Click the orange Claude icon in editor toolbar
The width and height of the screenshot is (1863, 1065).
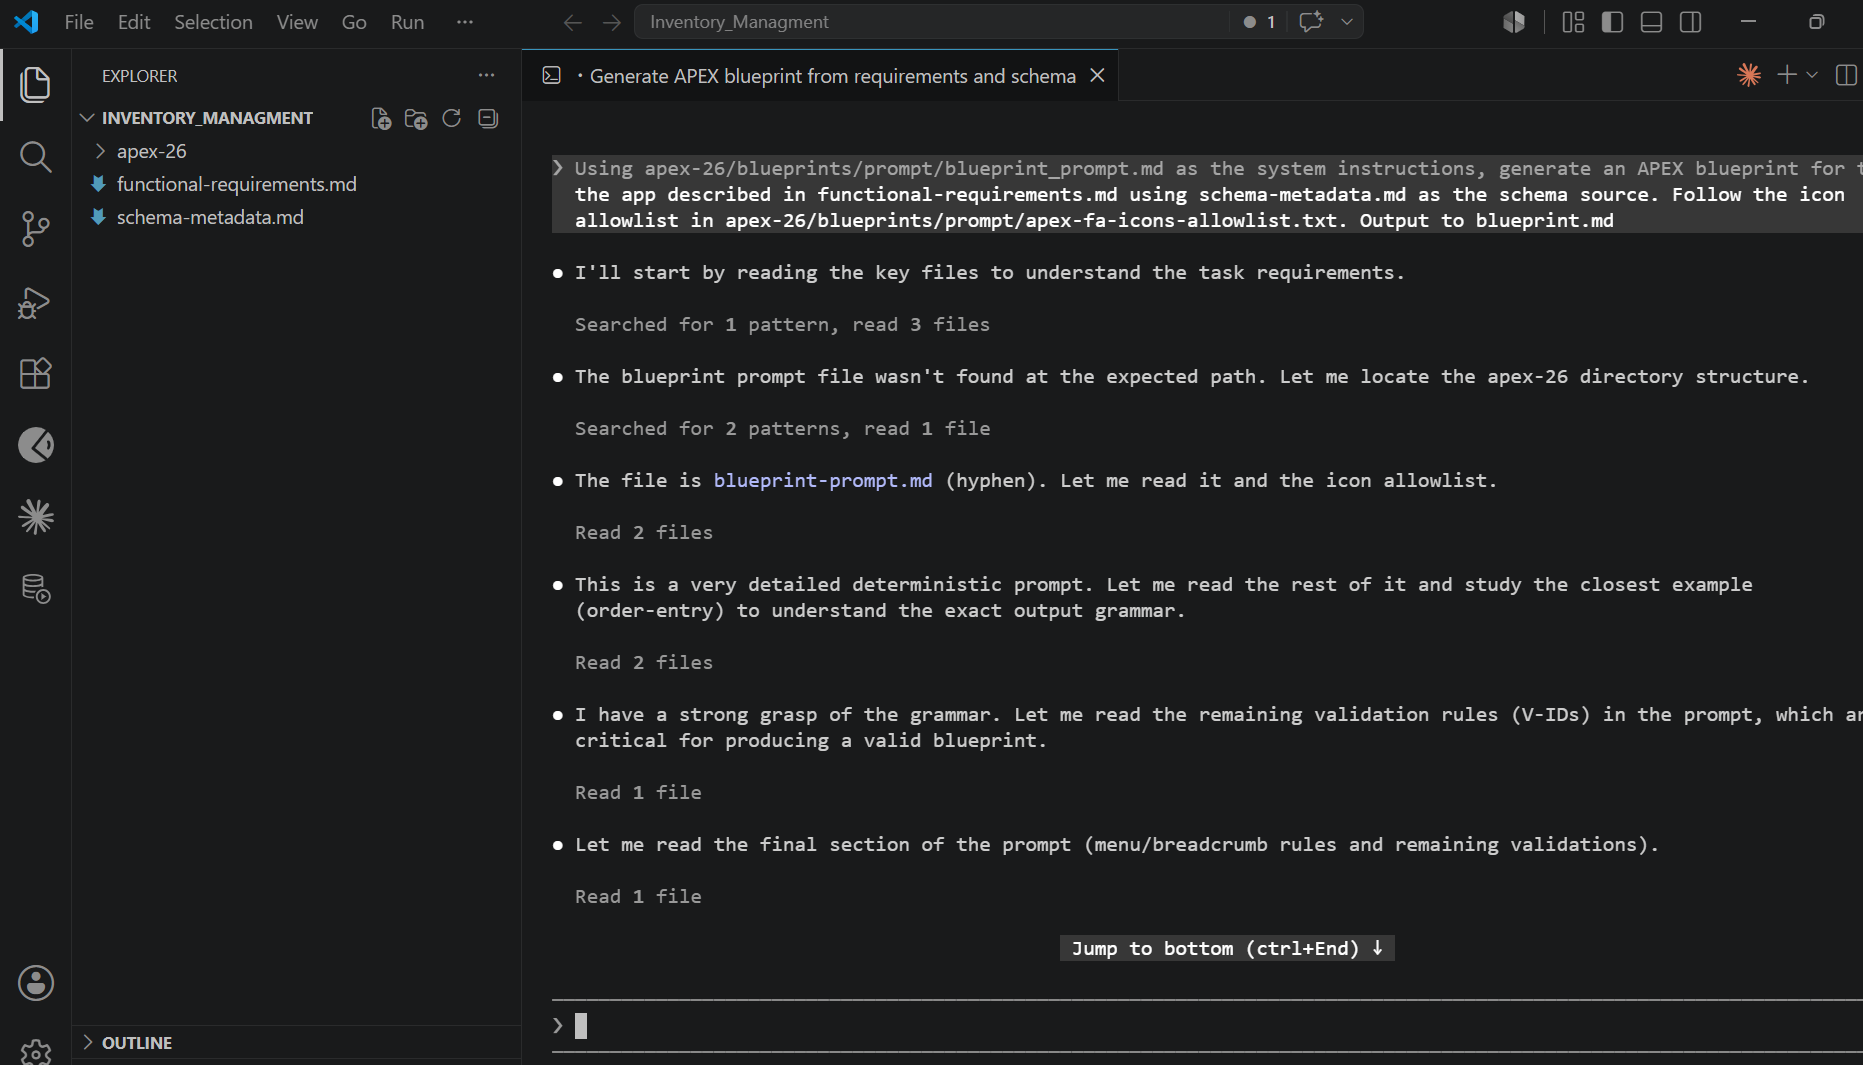[x=1749, y=75]
